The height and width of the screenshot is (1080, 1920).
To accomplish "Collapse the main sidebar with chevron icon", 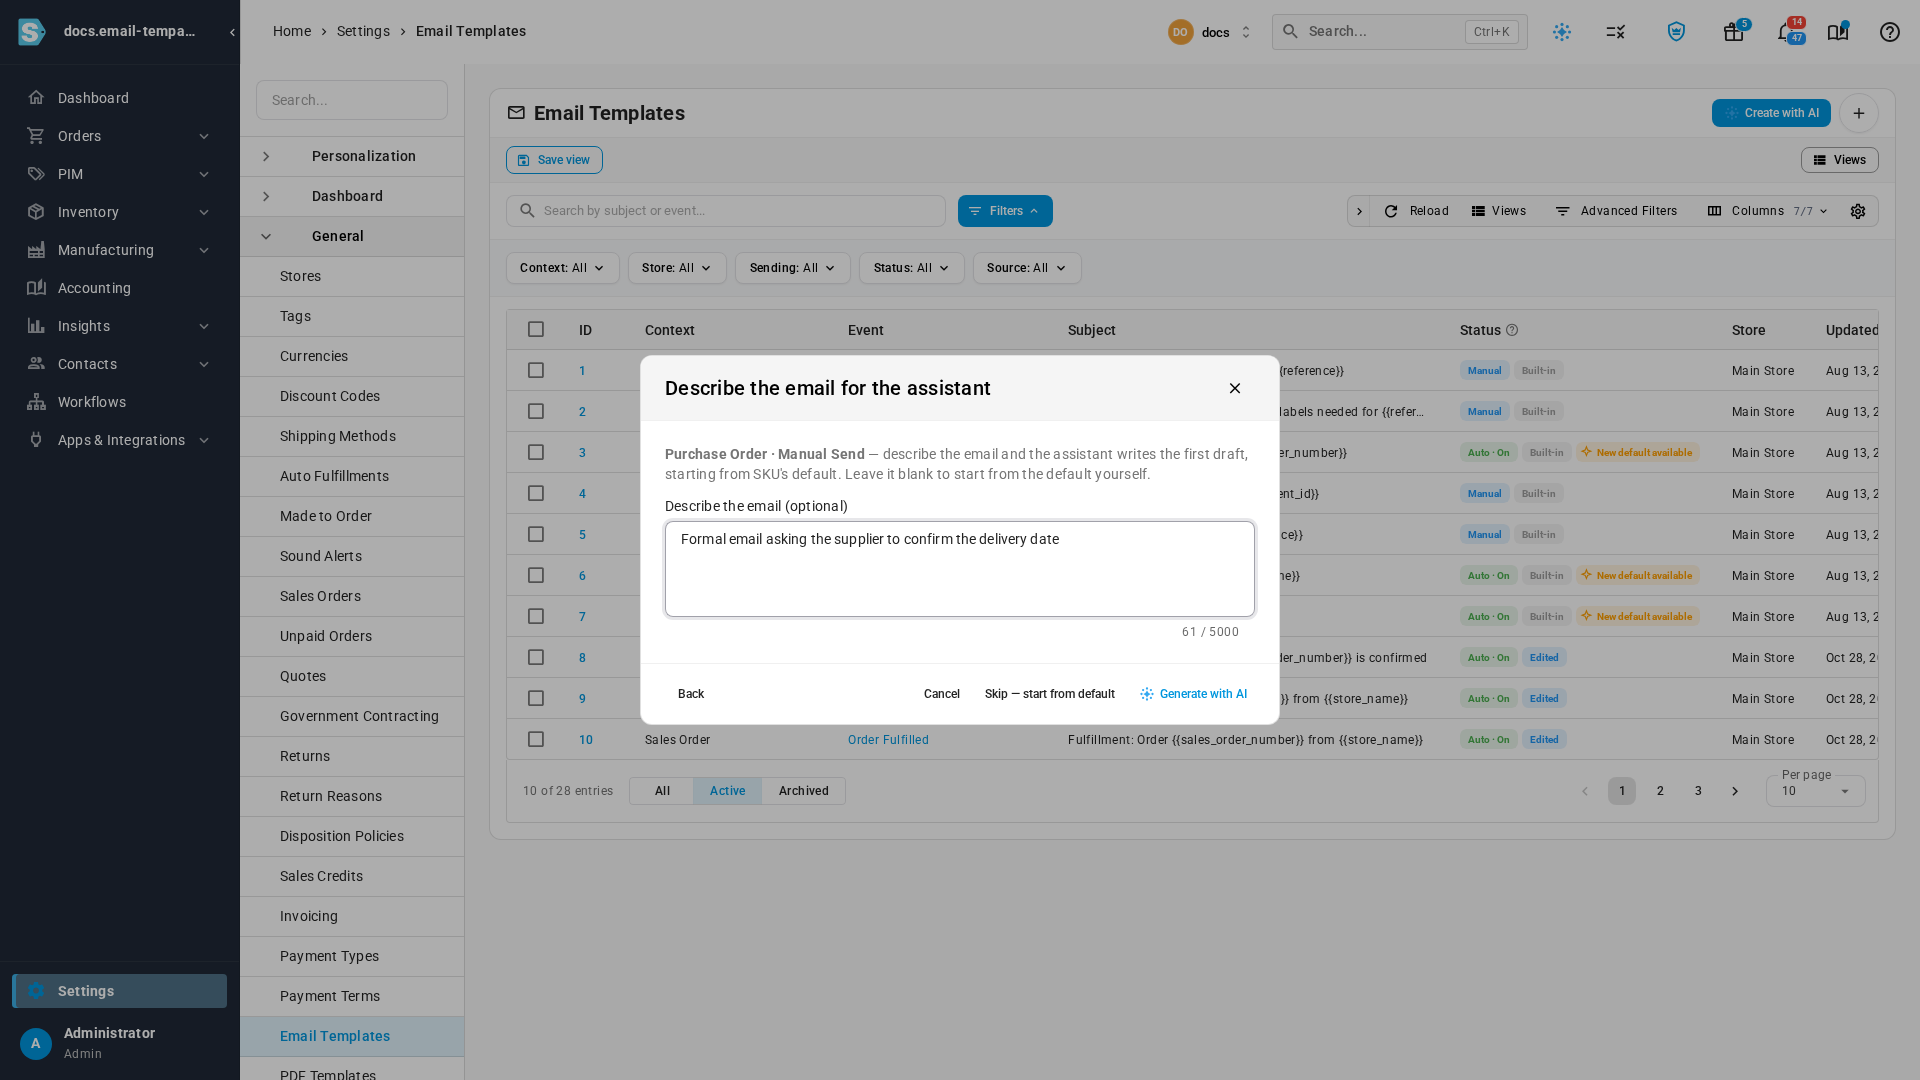I will coord(232,32).
